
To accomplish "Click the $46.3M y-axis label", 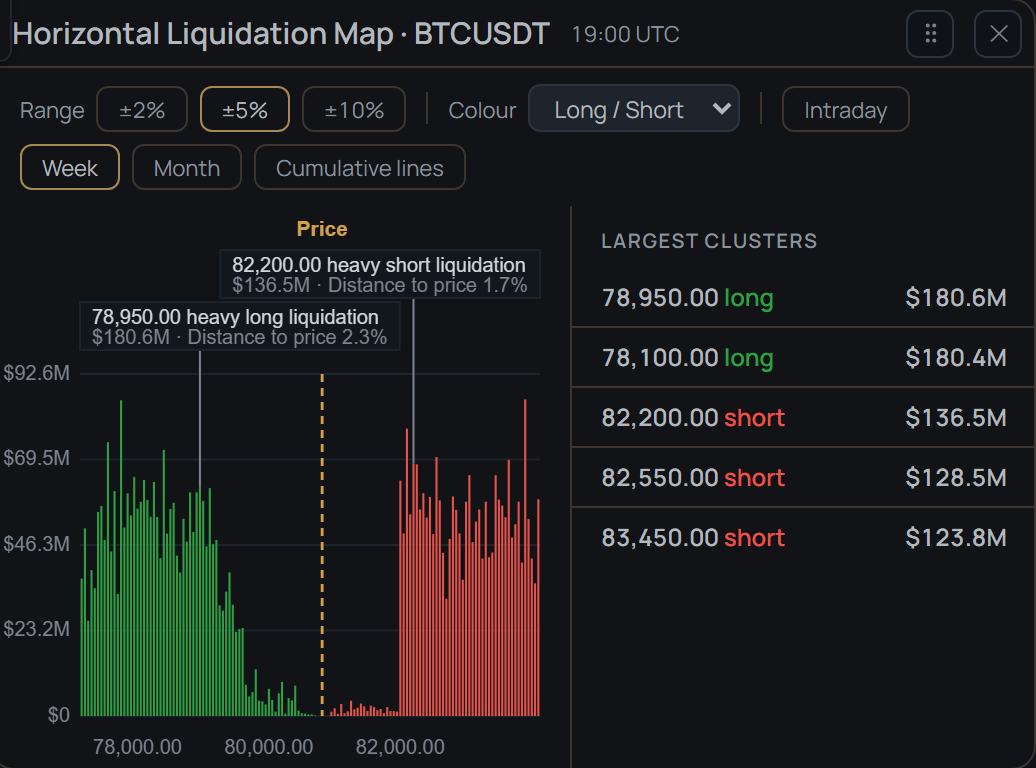I will (36, 544).
